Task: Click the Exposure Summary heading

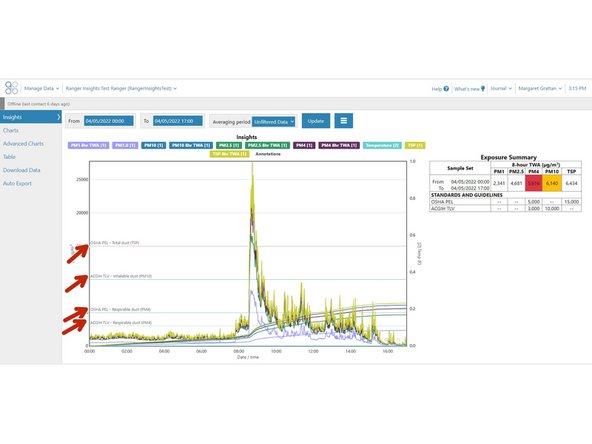Action: click(x=508, y=157)
